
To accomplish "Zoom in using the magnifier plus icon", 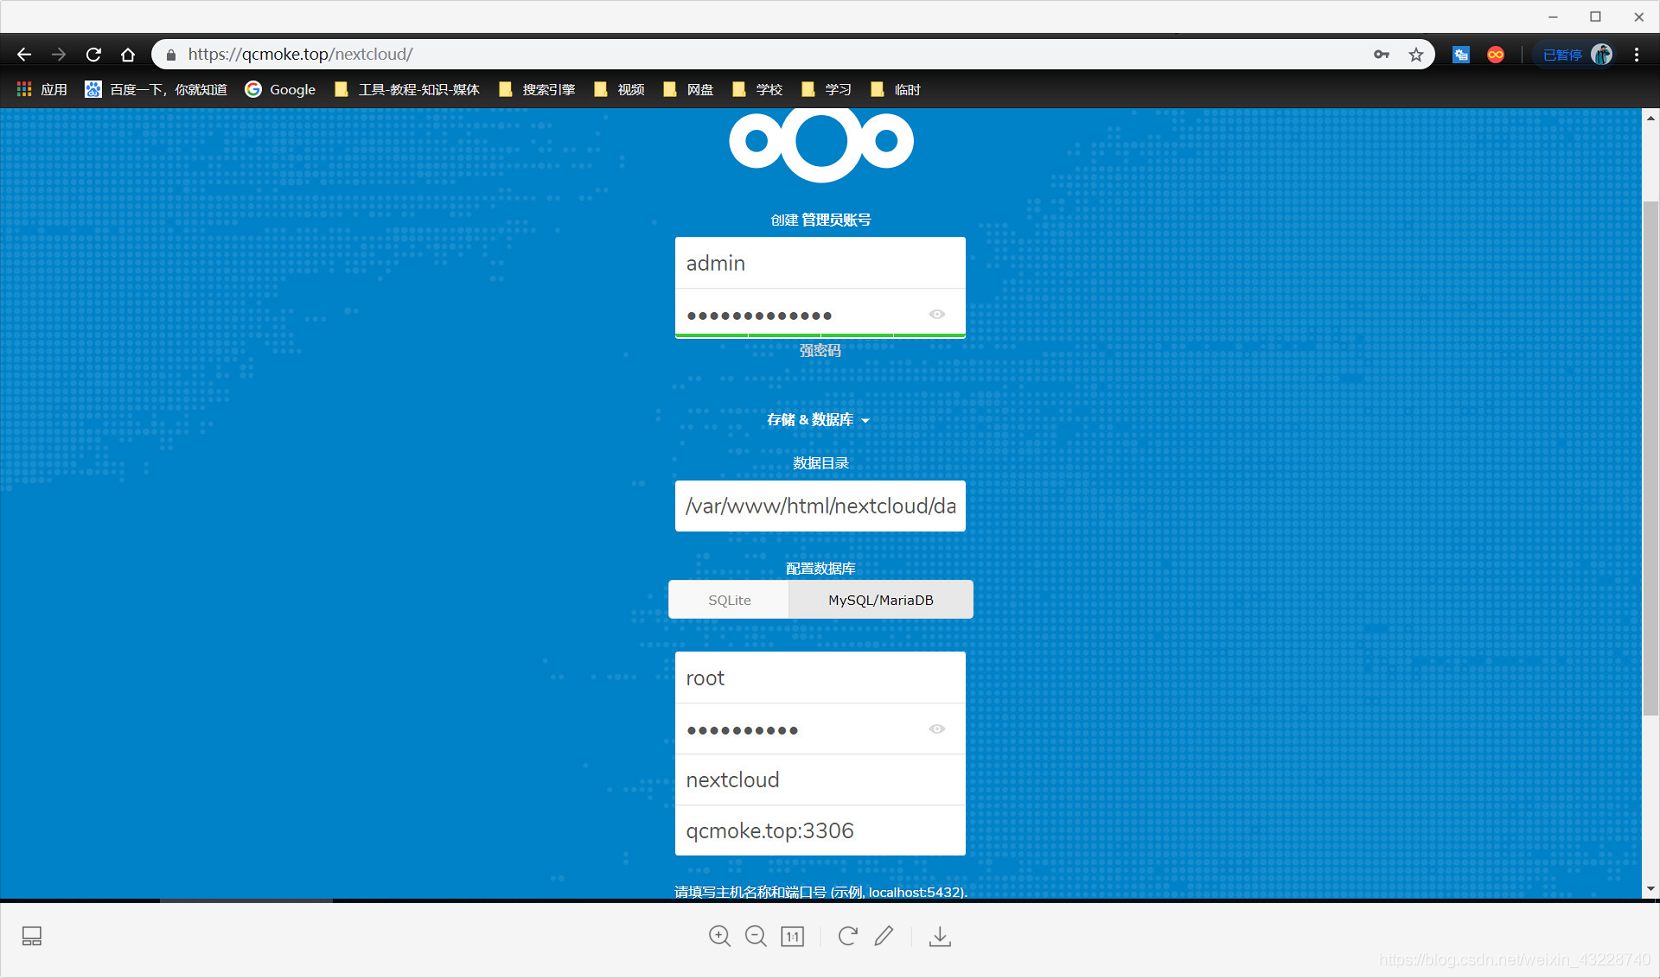I will 720,936.
